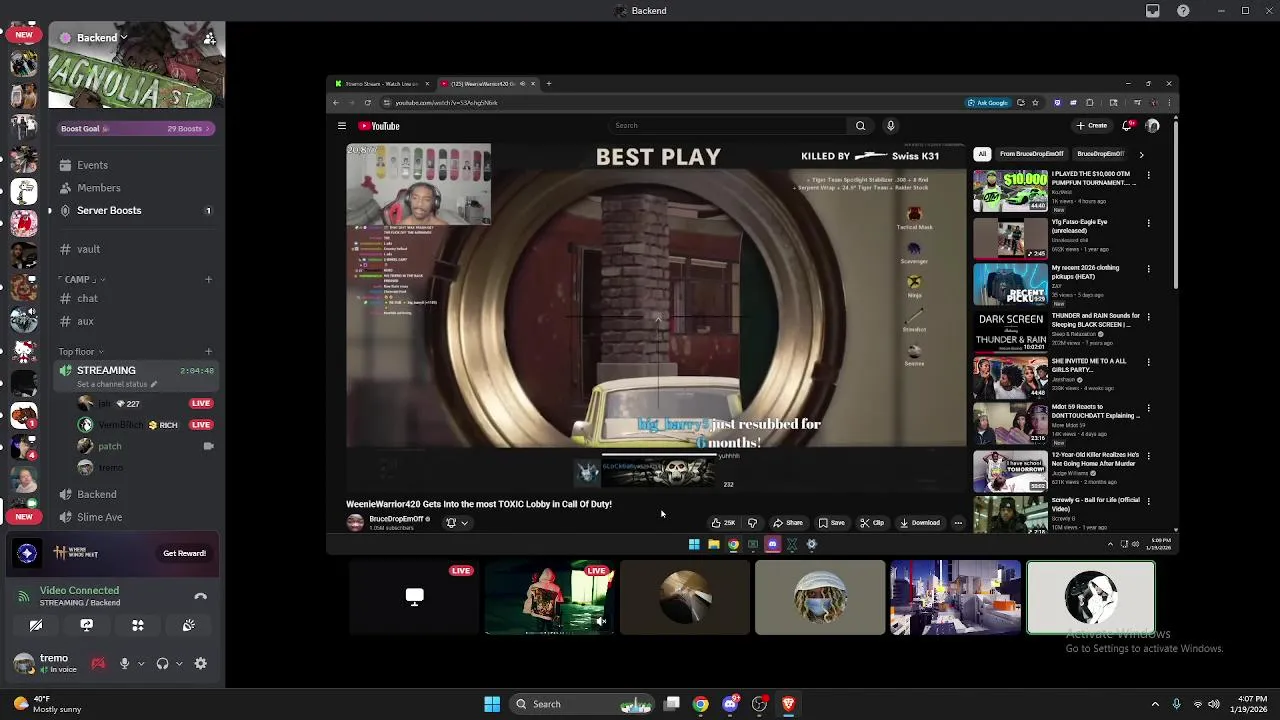This screenshot has width=1280, height=720.
Task: Select the stream tile with the monitor icon
Action: [x=414, y=598]
